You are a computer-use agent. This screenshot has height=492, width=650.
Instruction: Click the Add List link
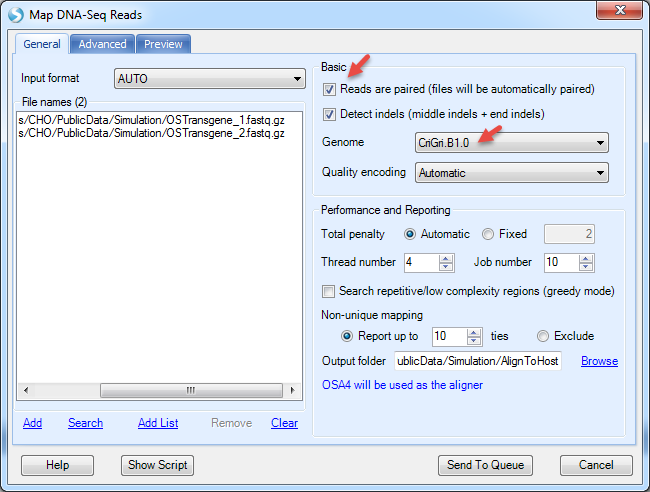click(x=158, y=423)
